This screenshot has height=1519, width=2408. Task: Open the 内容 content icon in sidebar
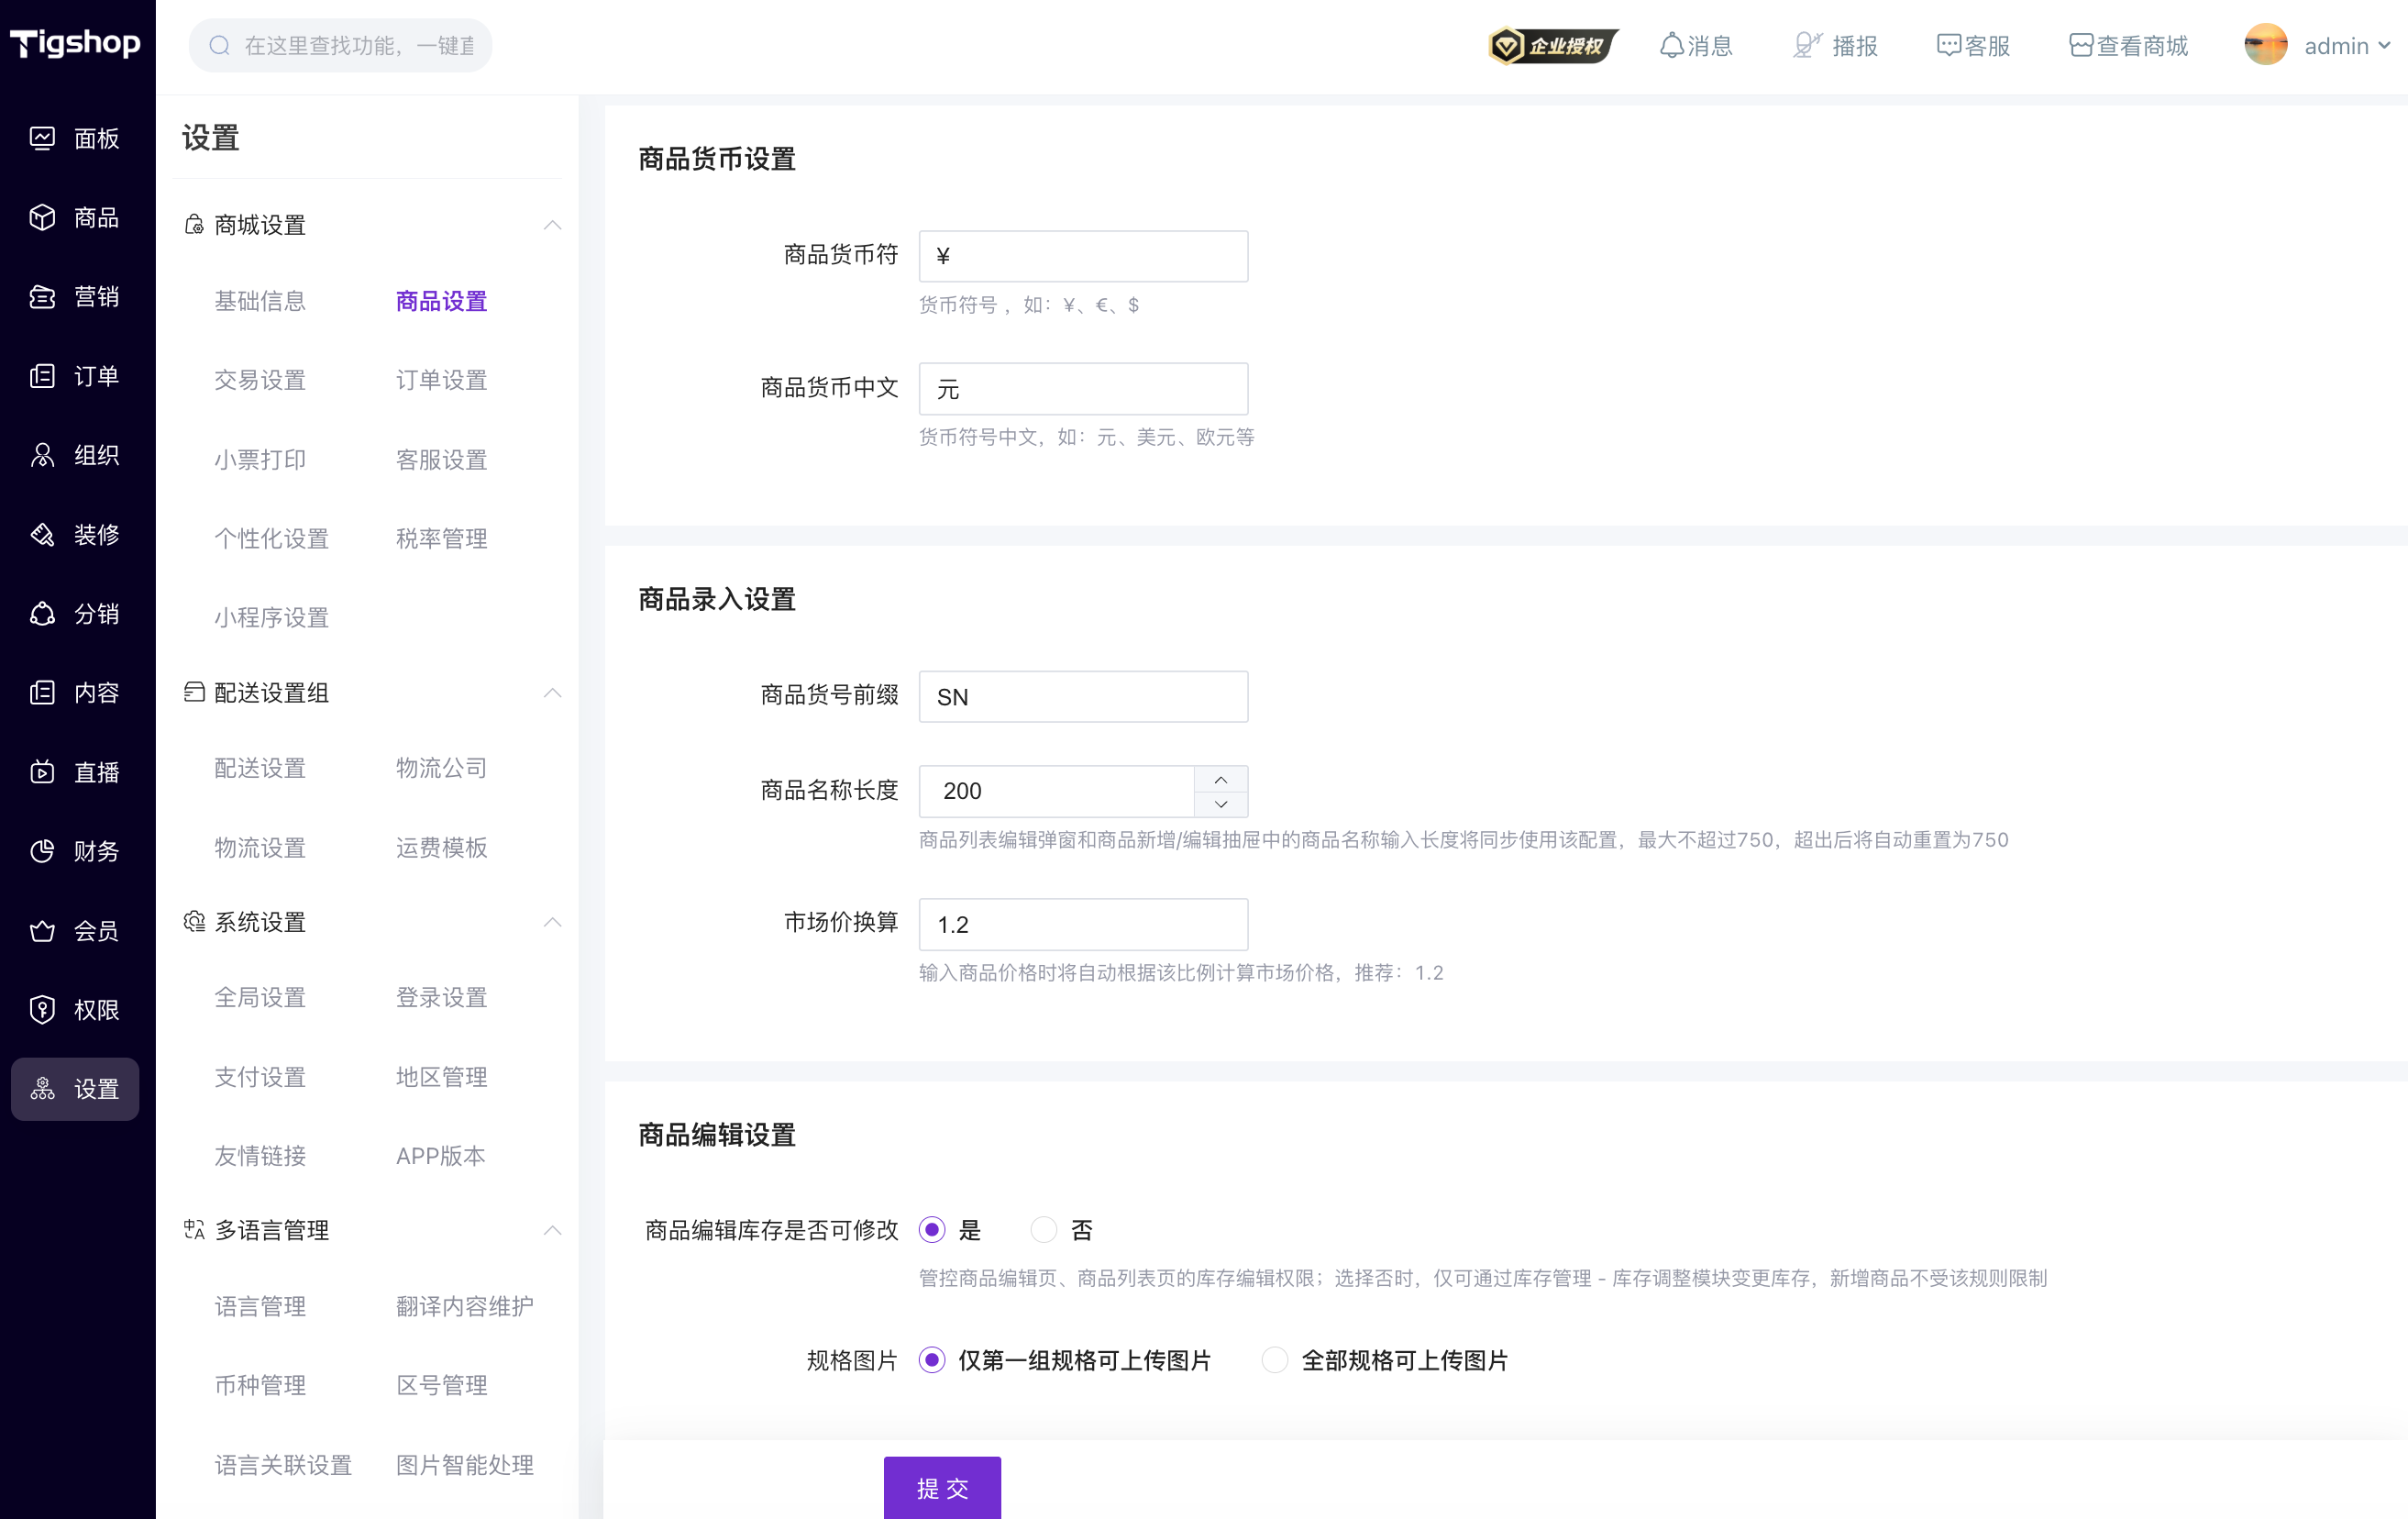(x=42, y=692)
